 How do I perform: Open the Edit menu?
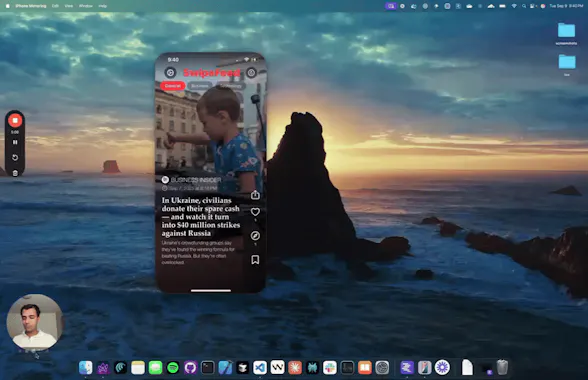[55, 6]
